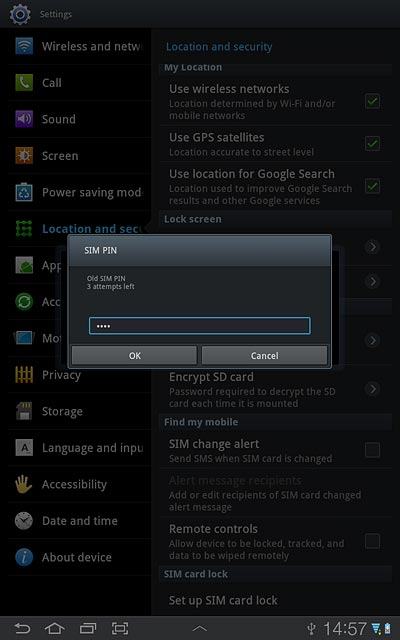Viewport: 400px width, 640px height.
Task: Select the Storage SD card icon
Action: 24,411
